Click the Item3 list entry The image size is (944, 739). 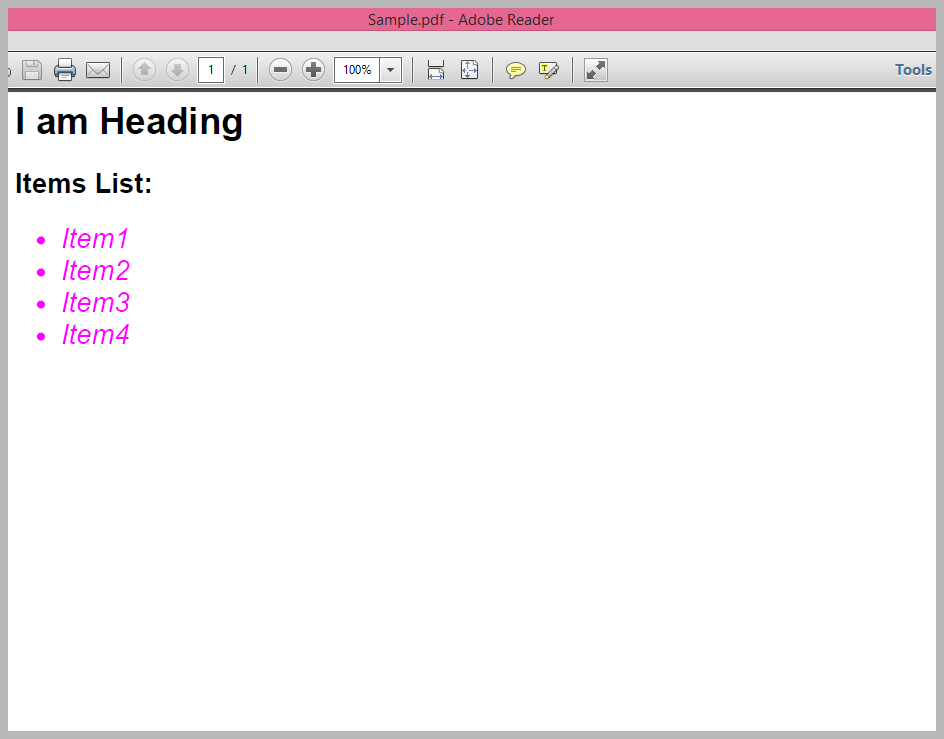[x=96, y=303]
